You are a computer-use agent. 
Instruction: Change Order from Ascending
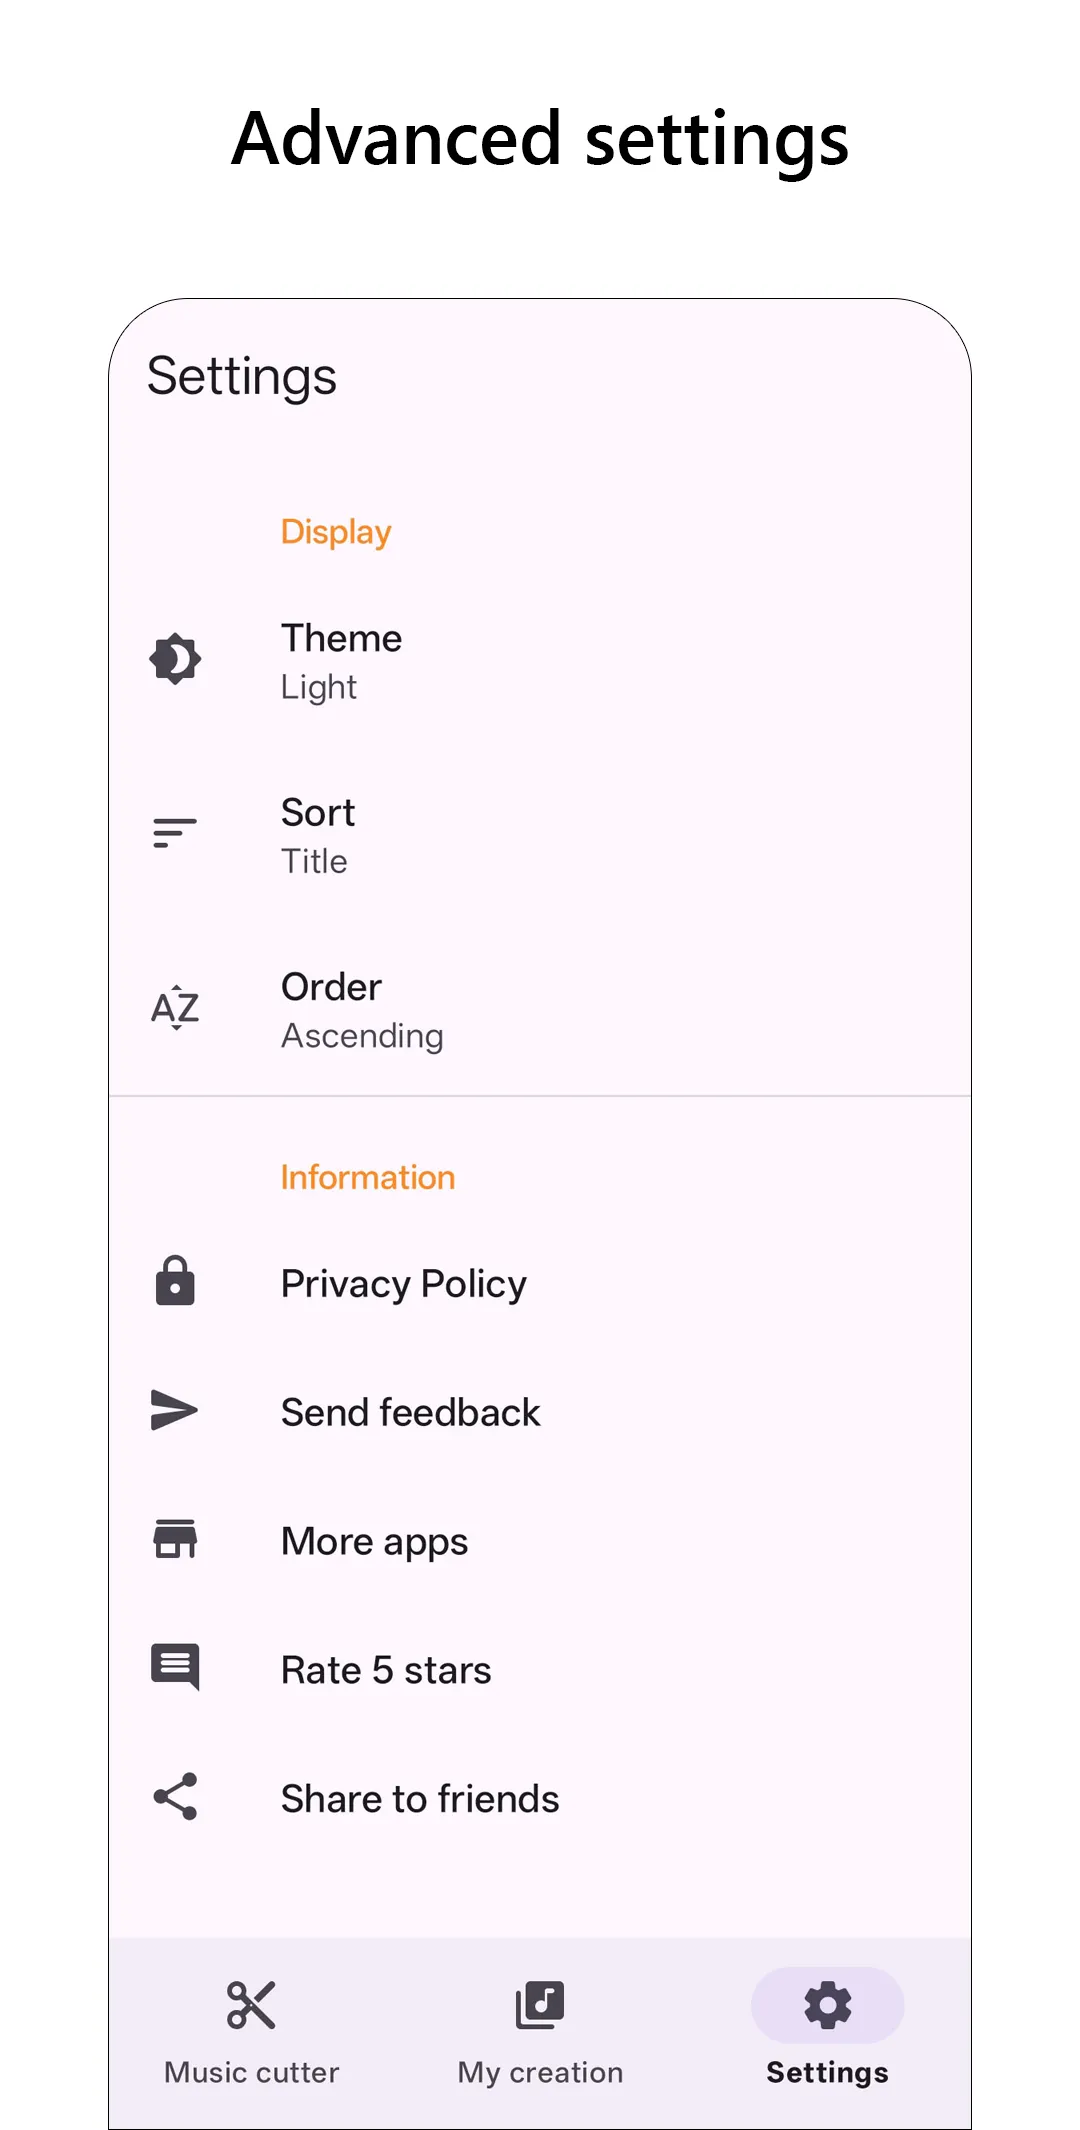pyautogui.click(x=362, y=1010)
